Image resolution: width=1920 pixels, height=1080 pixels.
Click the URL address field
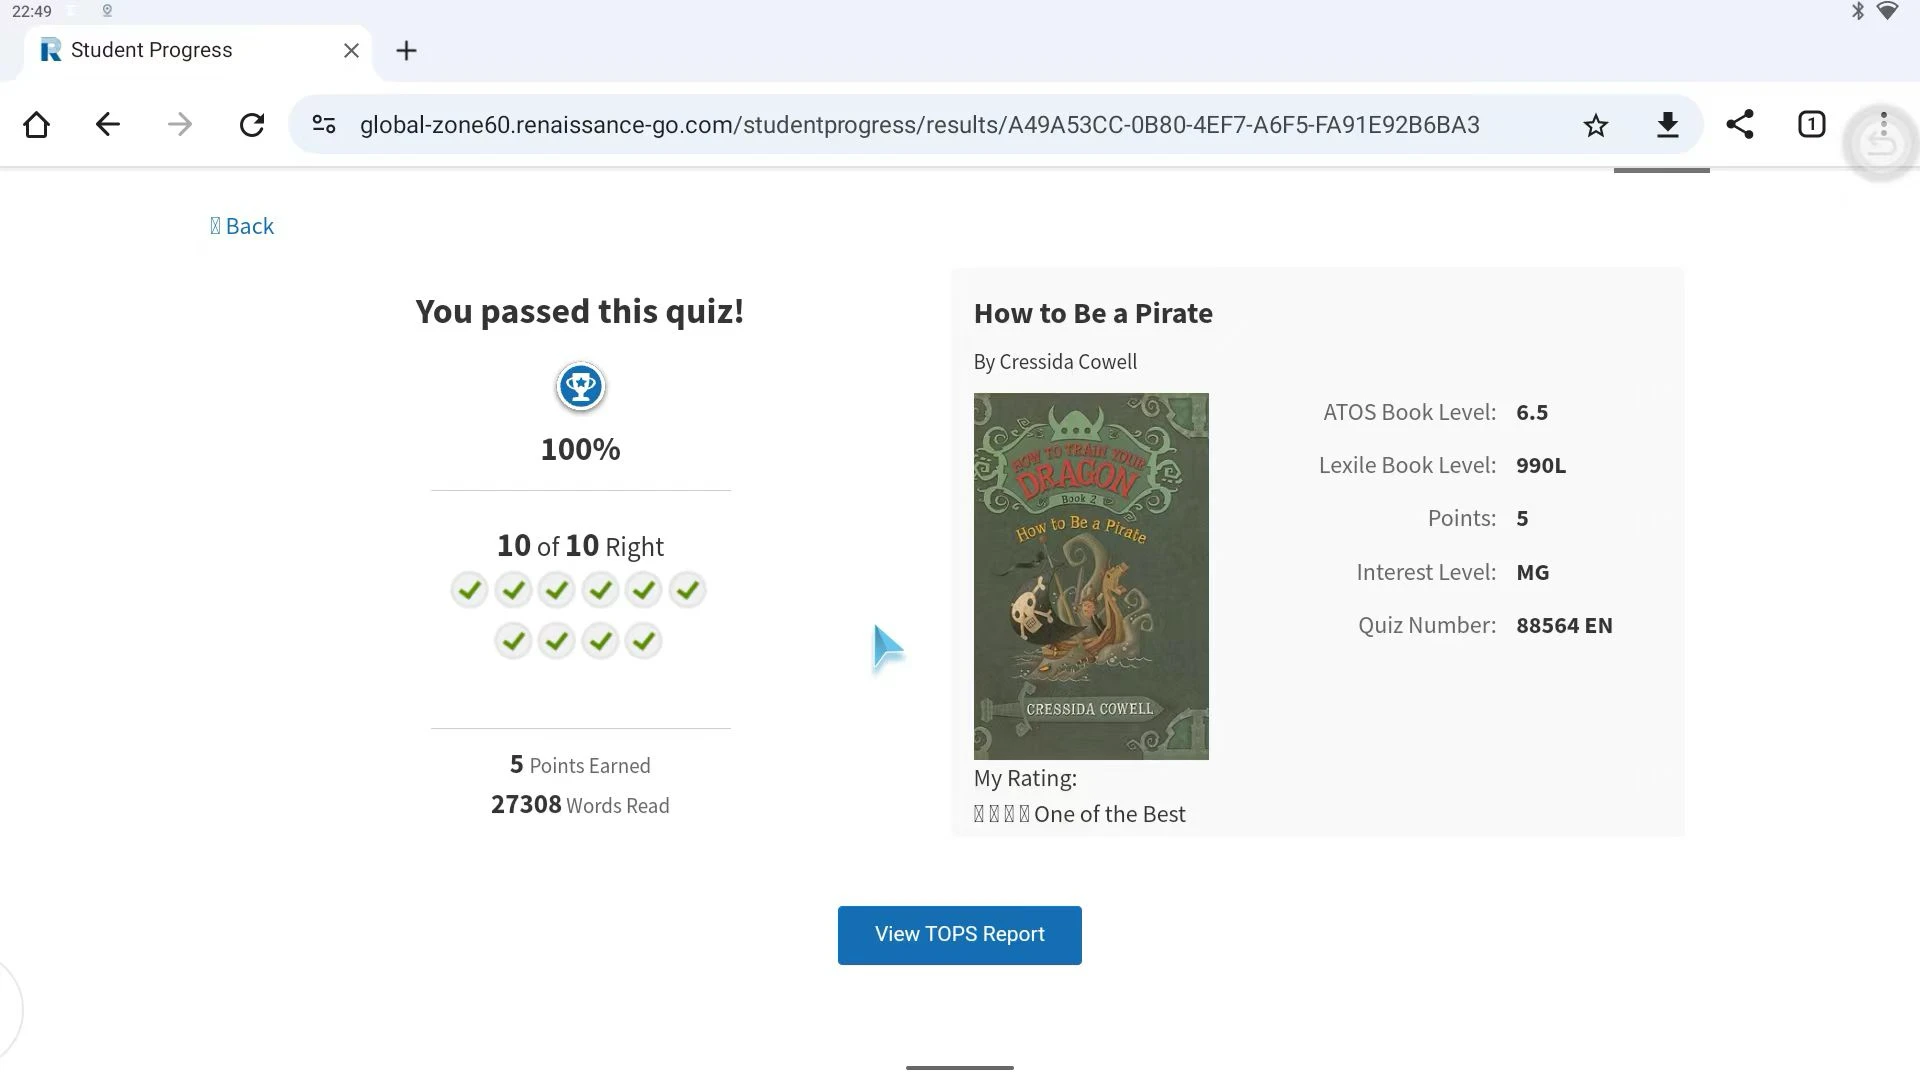(919, 125)
